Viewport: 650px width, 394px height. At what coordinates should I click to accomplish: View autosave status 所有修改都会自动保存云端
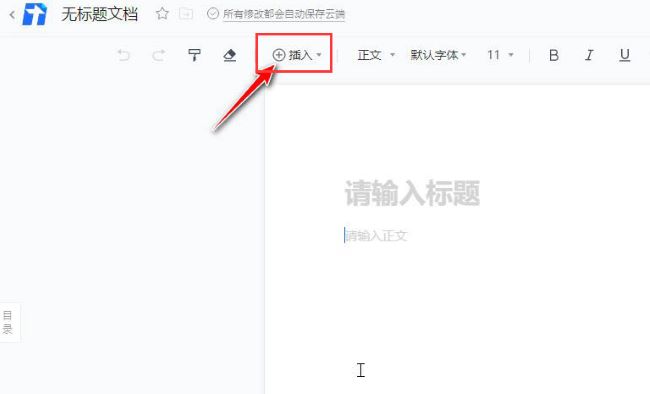(x=284, y=14)
